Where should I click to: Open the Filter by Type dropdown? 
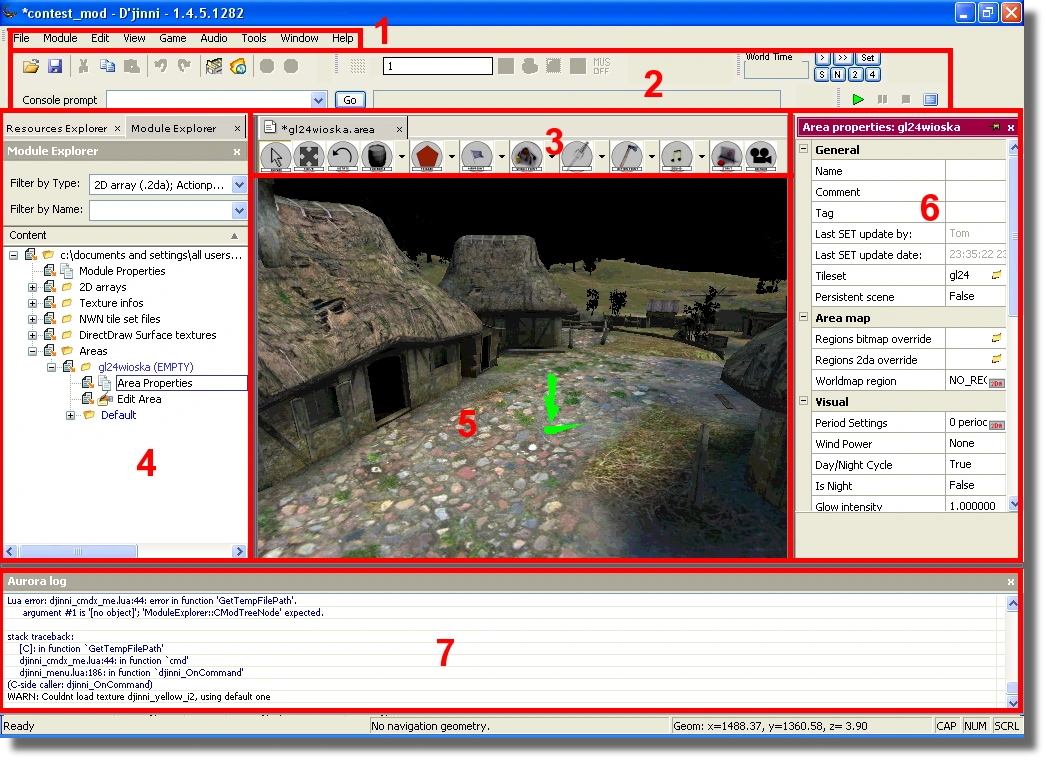[239, 184]
